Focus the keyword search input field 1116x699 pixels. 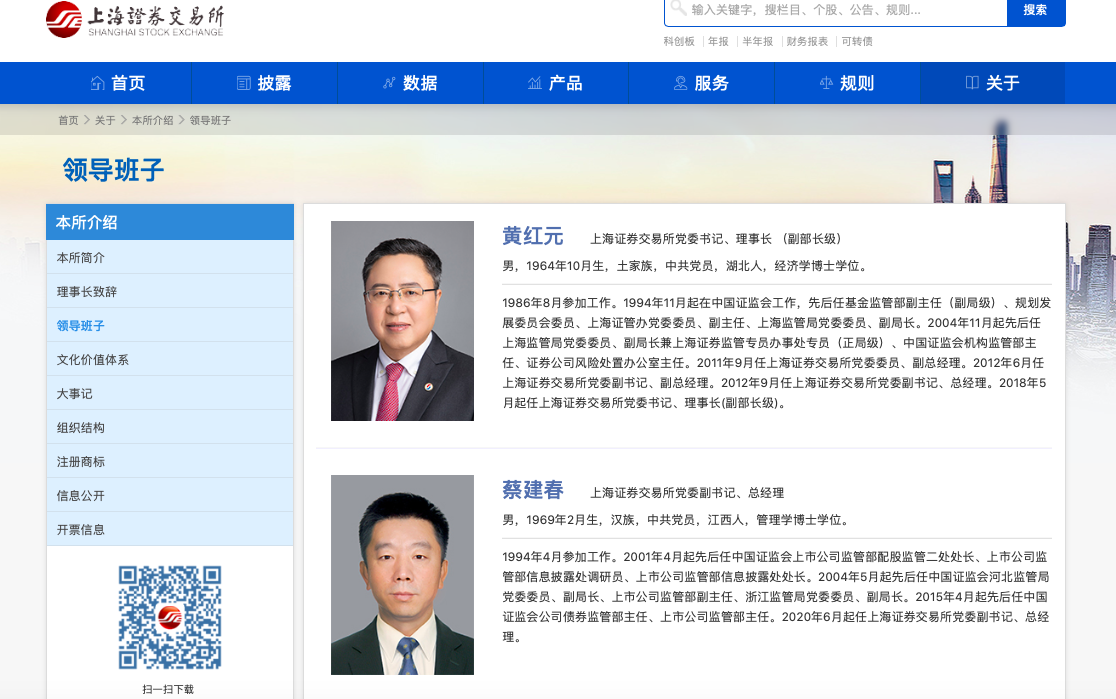pos(845,10)
